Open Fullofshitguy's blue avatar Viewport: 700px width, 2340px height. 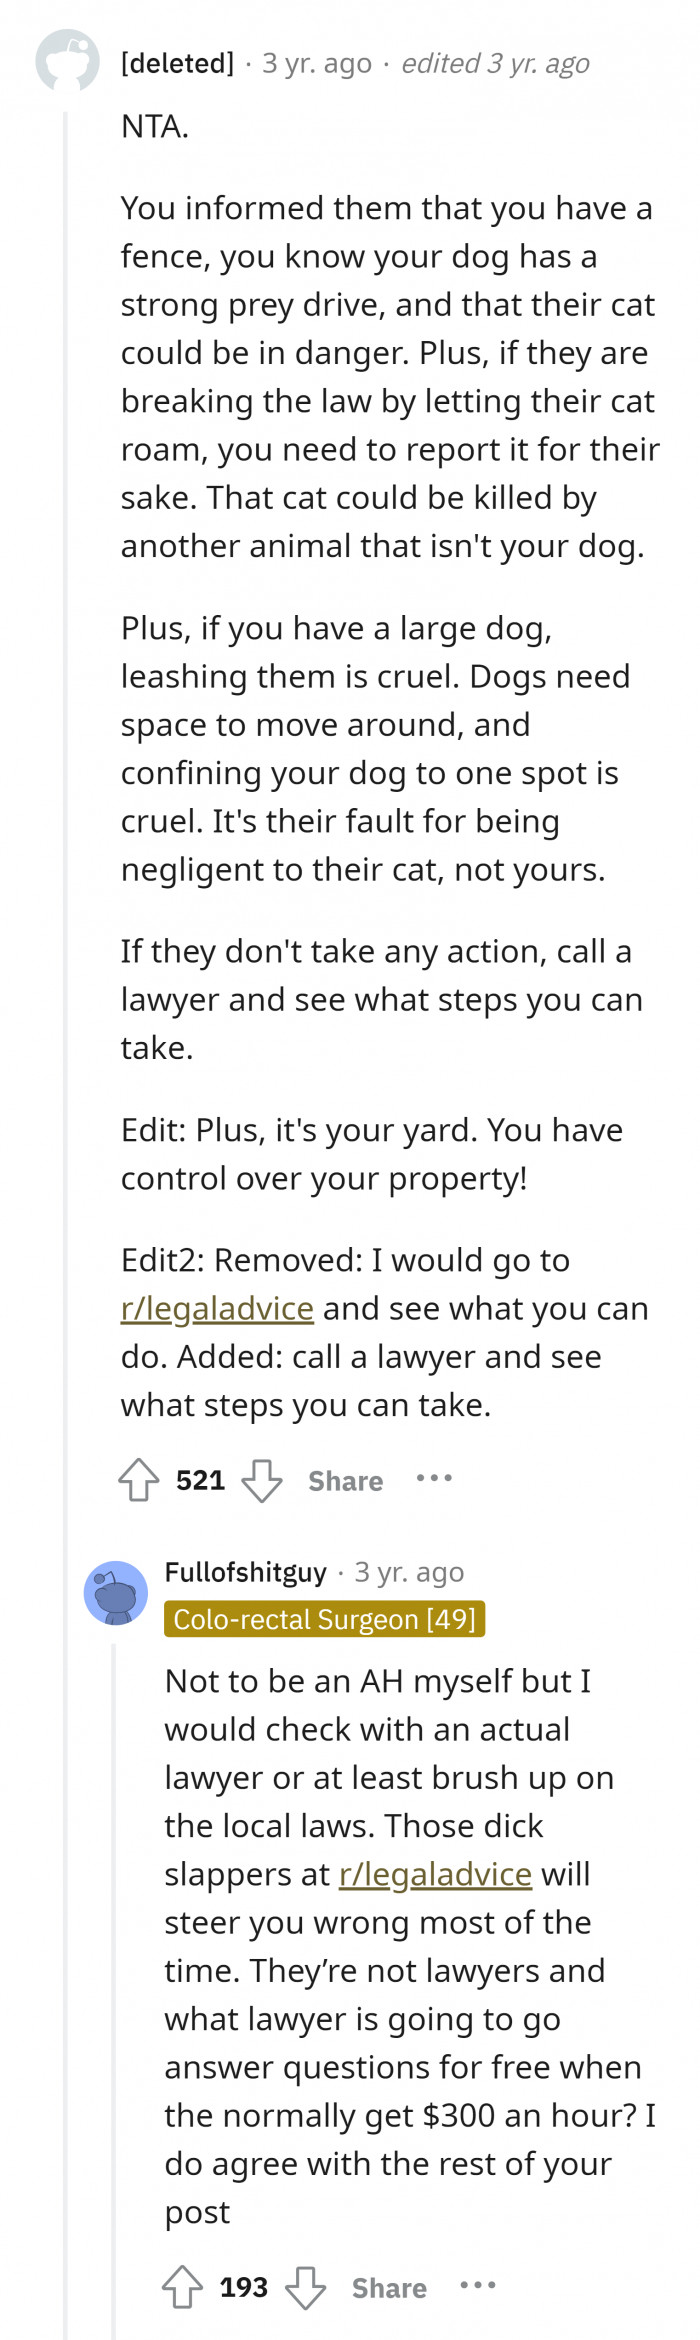(116, 1593)
